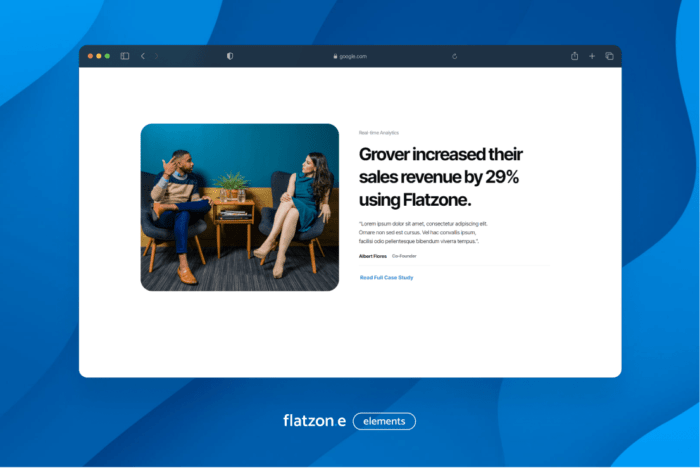Open the Read Full Case Study link

[386, 277]
